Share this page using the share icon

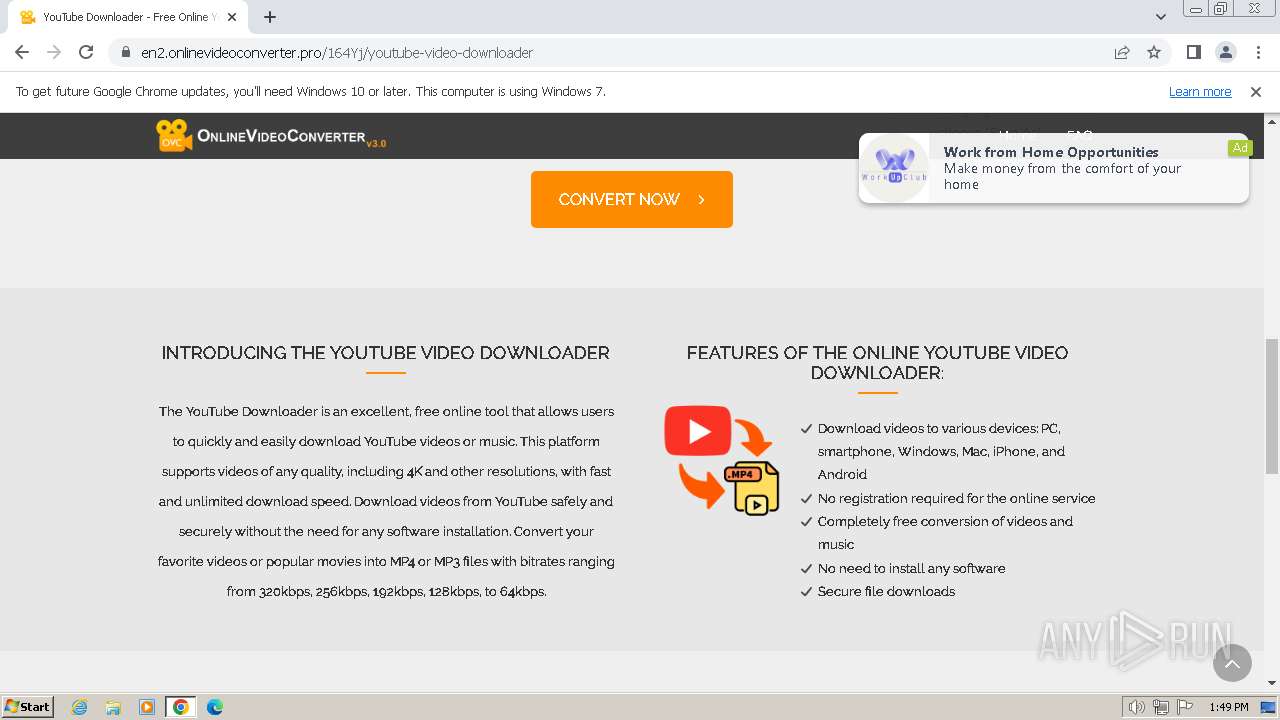[x=1122, y=52]
